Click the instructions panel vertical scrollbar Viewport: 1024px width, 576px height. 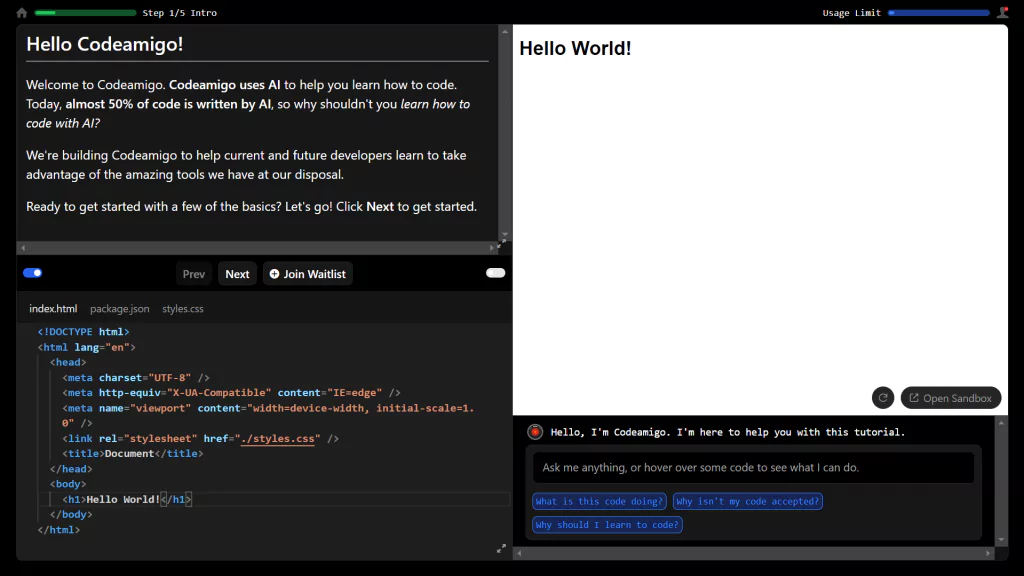pos(504,133)
